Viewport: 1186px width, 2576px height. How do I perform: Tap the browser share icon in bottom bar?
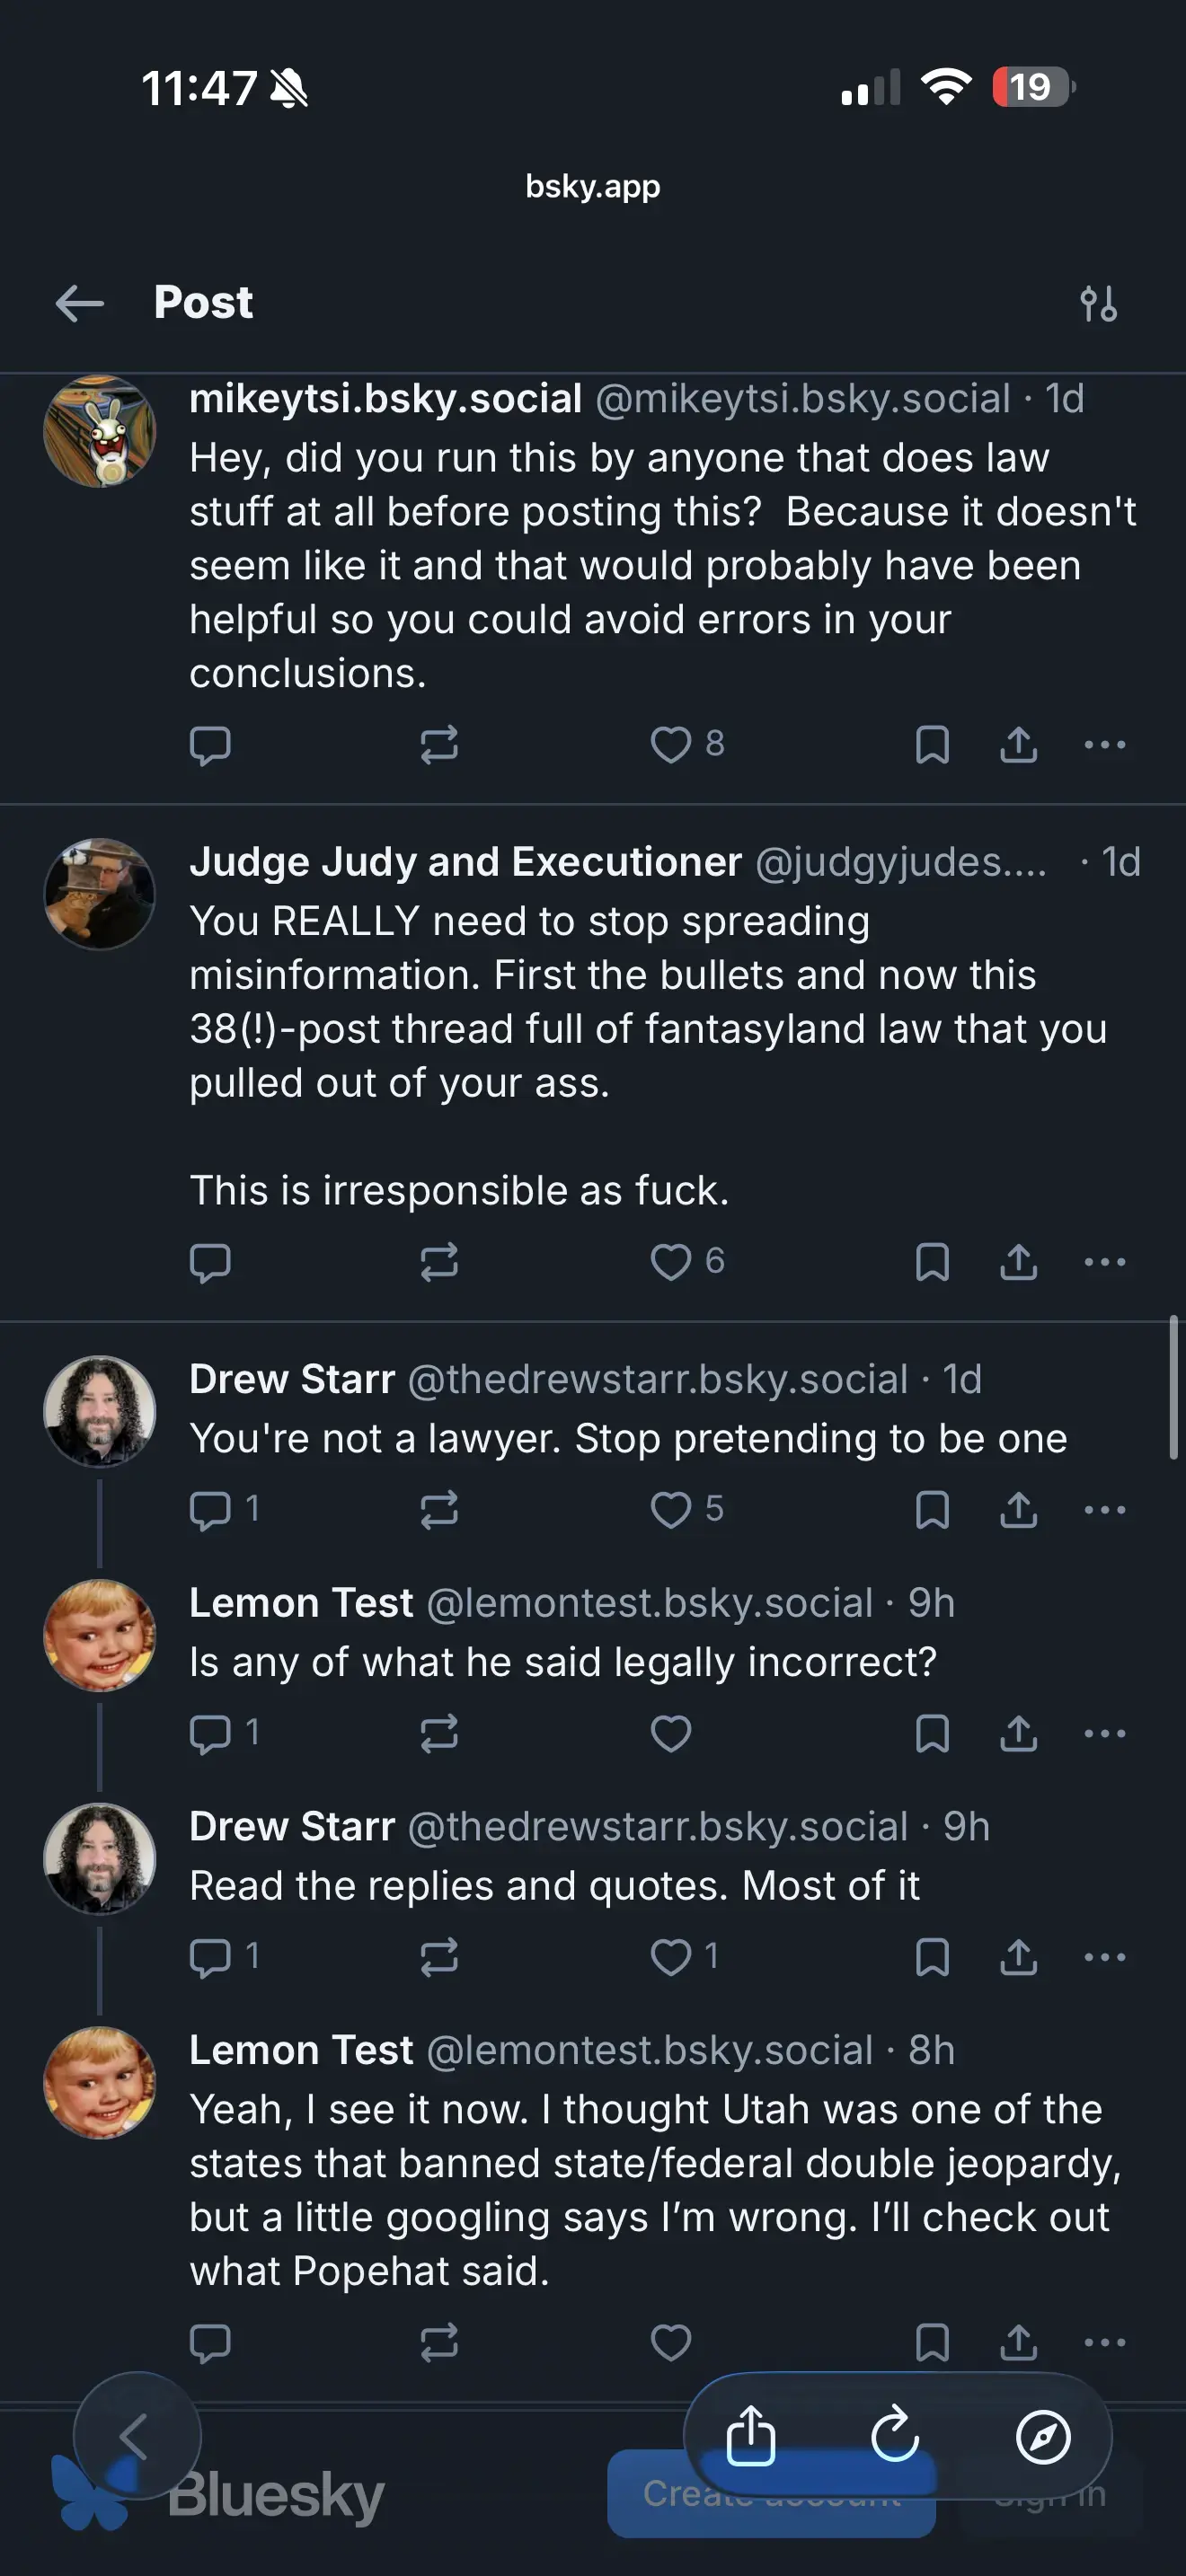751,2436
